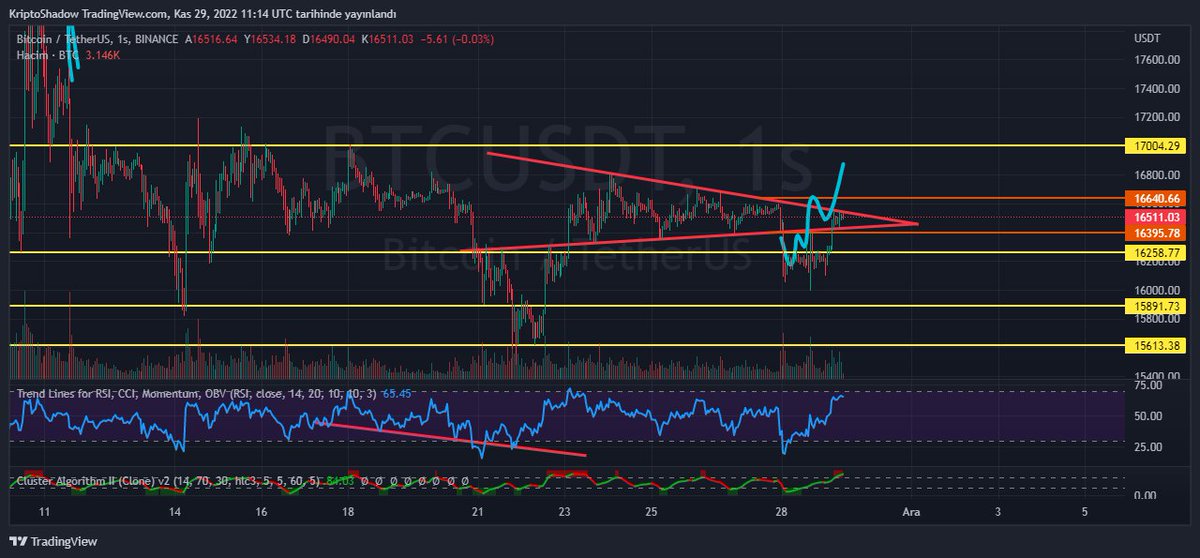Viewport: 1200px width, 558px height.
Task: Select the 16395.78 orange price label
Action: click(1153, 233)
